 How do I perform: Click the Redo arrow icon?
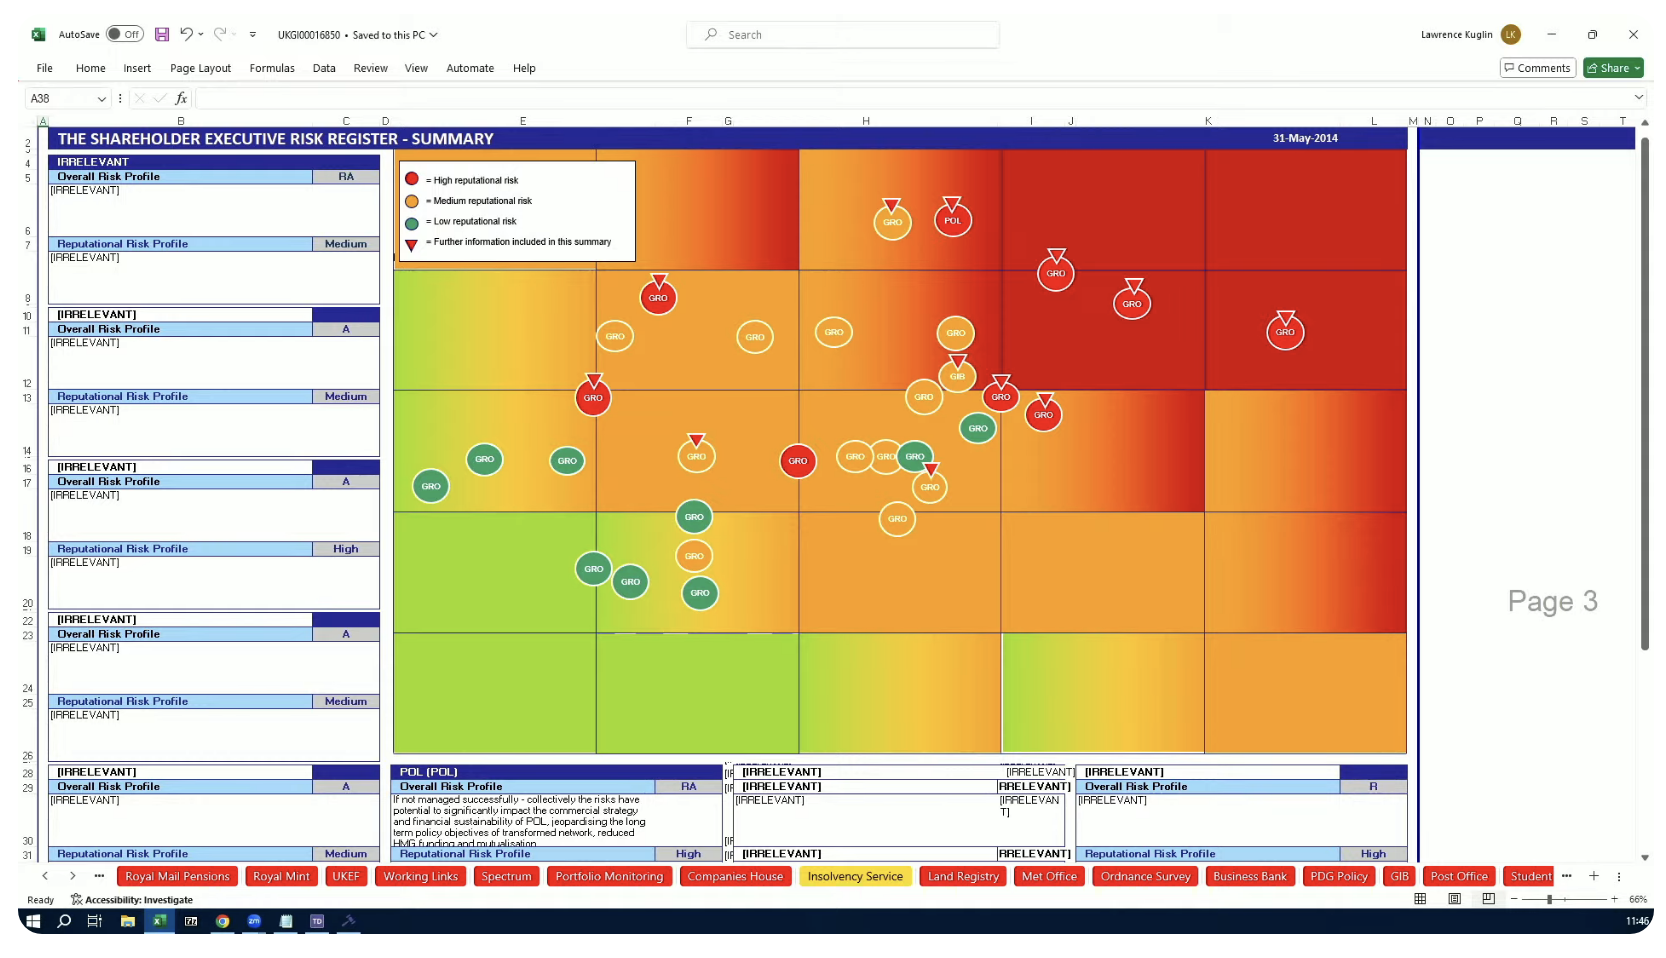click(x=220, y=34)
